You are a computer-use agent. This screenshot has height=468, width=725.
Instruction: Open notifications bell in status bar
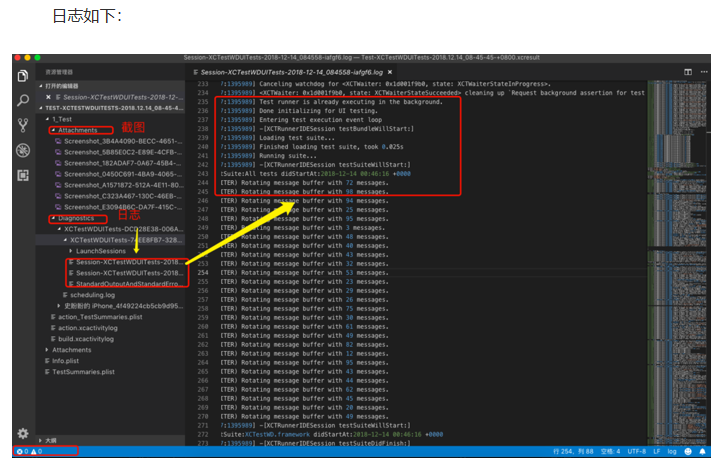click(702, 451)
